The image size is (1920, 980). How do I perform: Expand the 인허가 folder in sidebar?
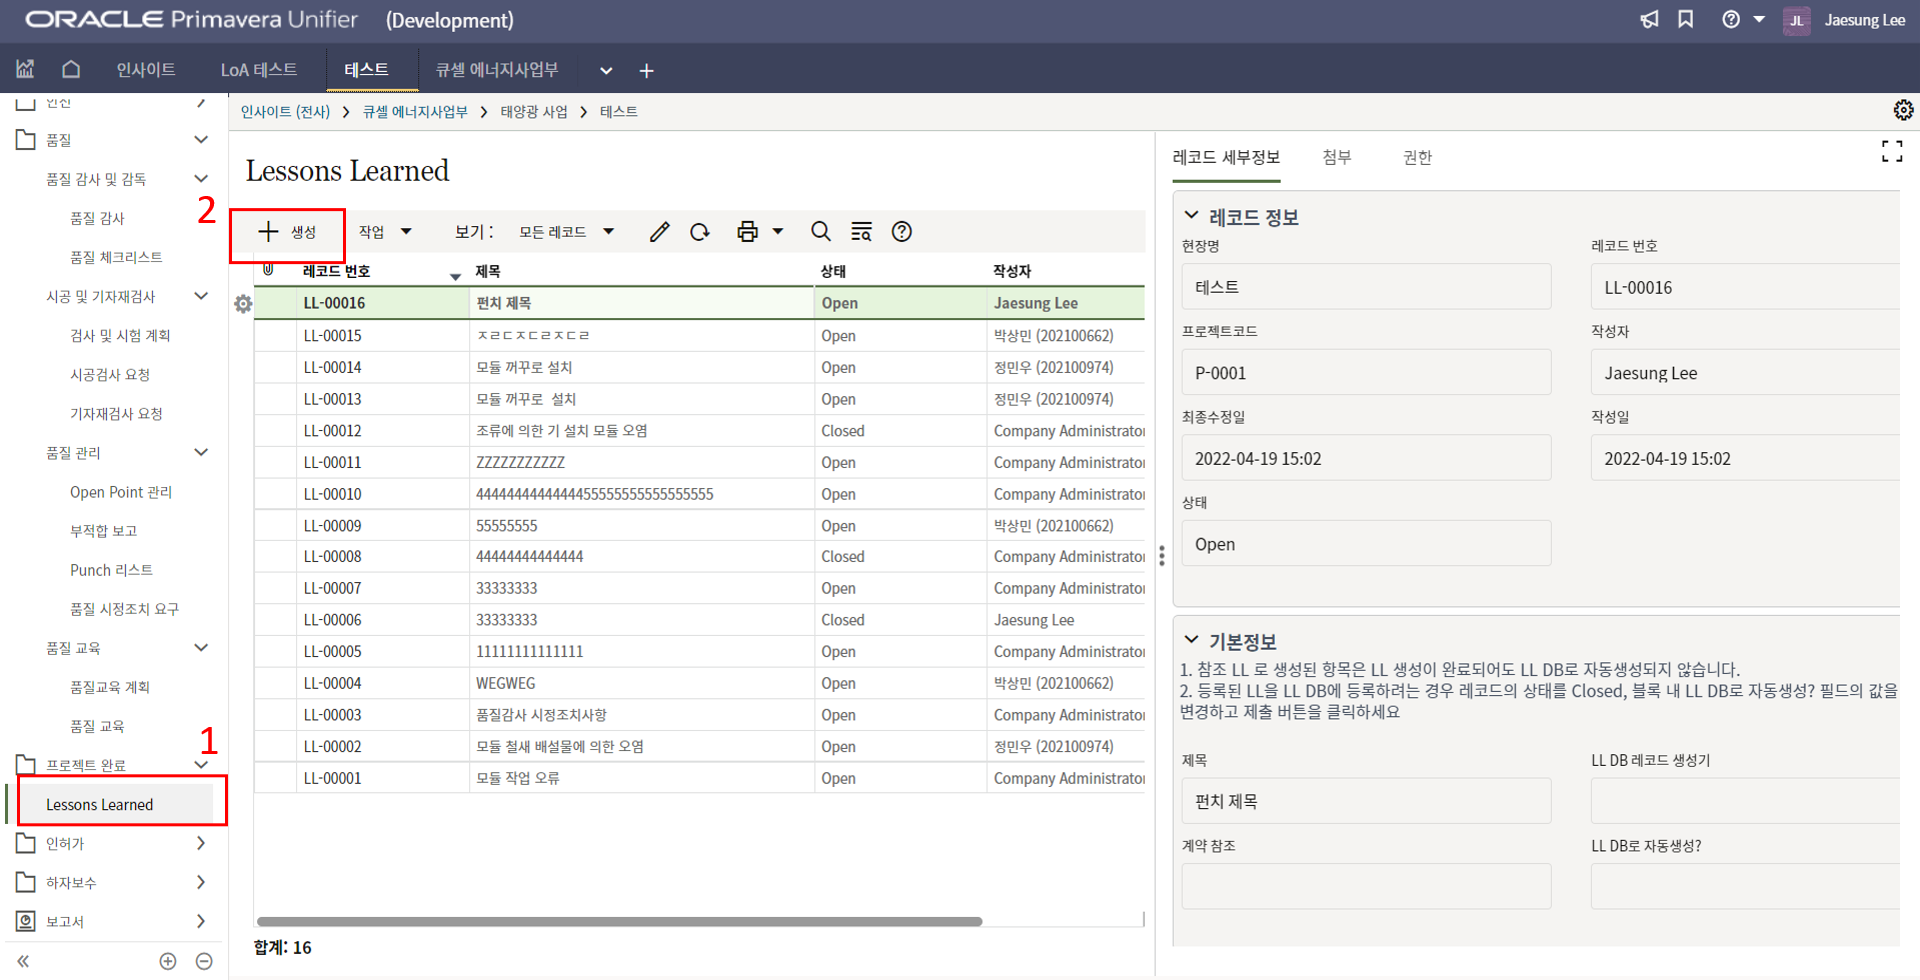200,843
